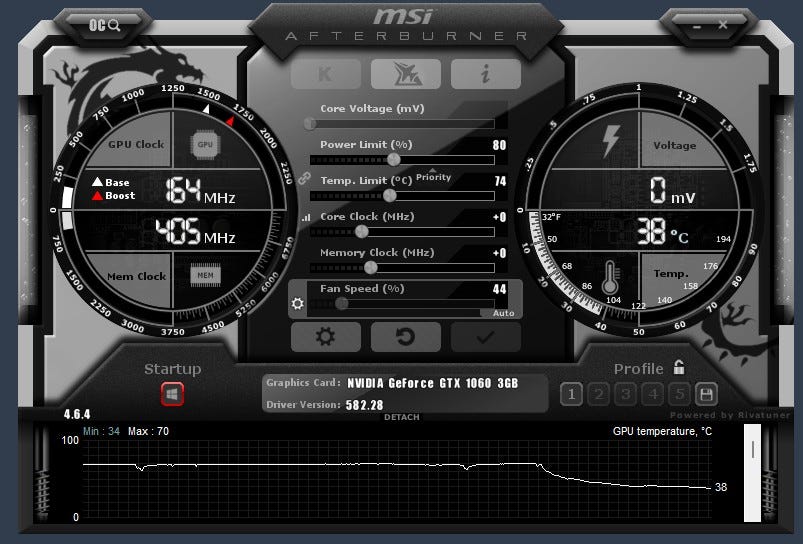
Task: Open the core clock curve editor bars icon
Action: [x=306, y=217]
